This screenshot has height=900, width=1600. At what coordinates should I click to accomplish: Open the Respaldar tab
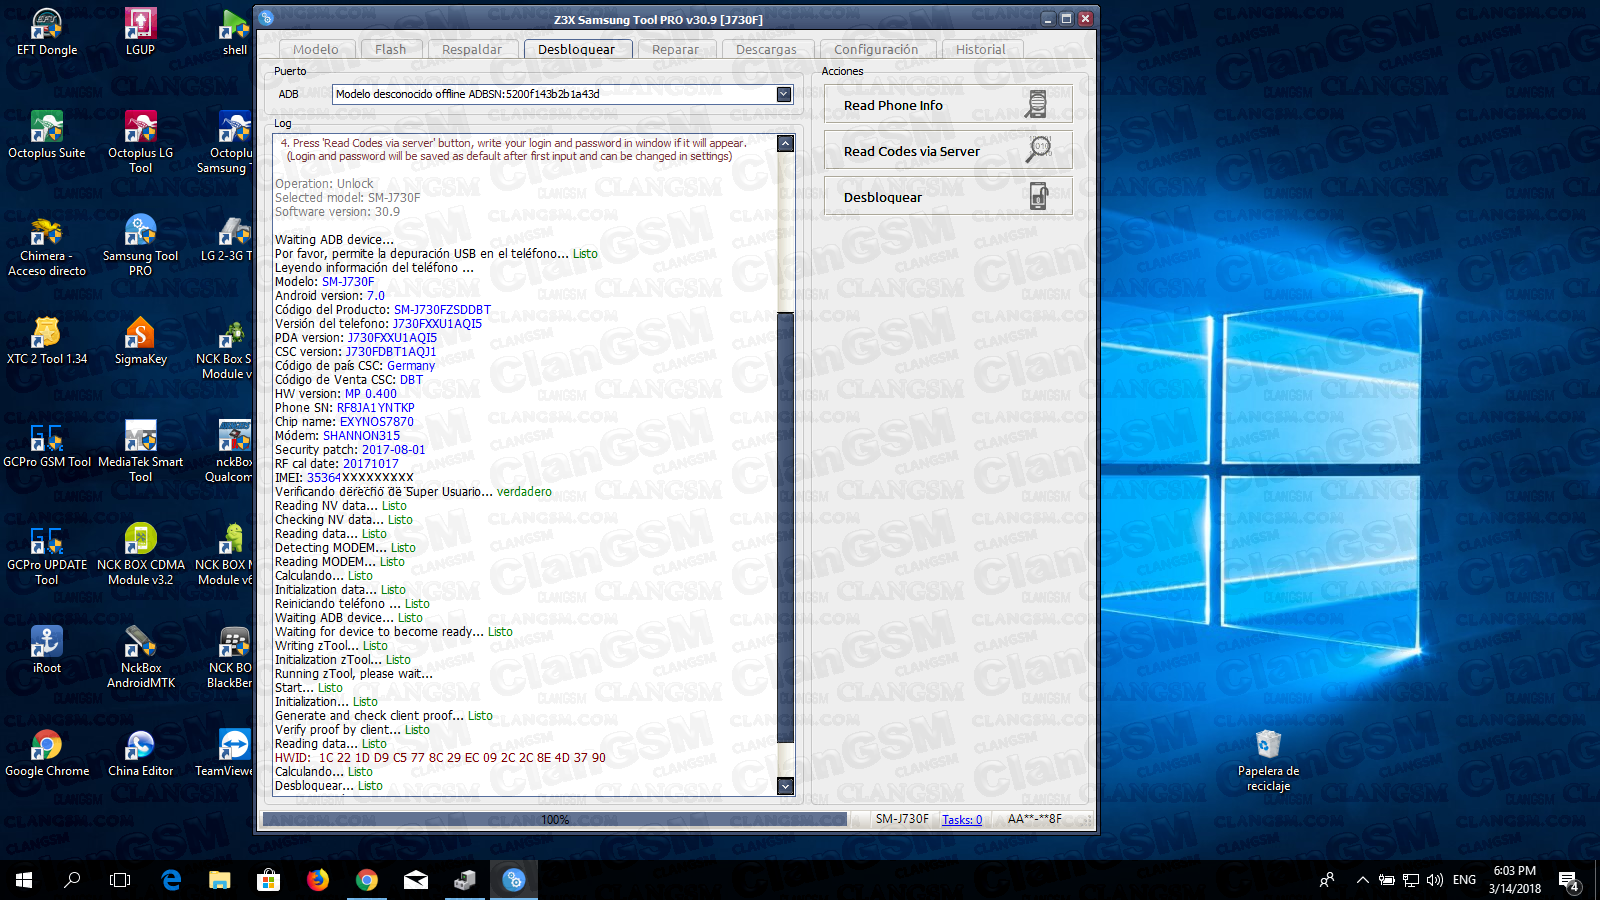coord(472,49)
